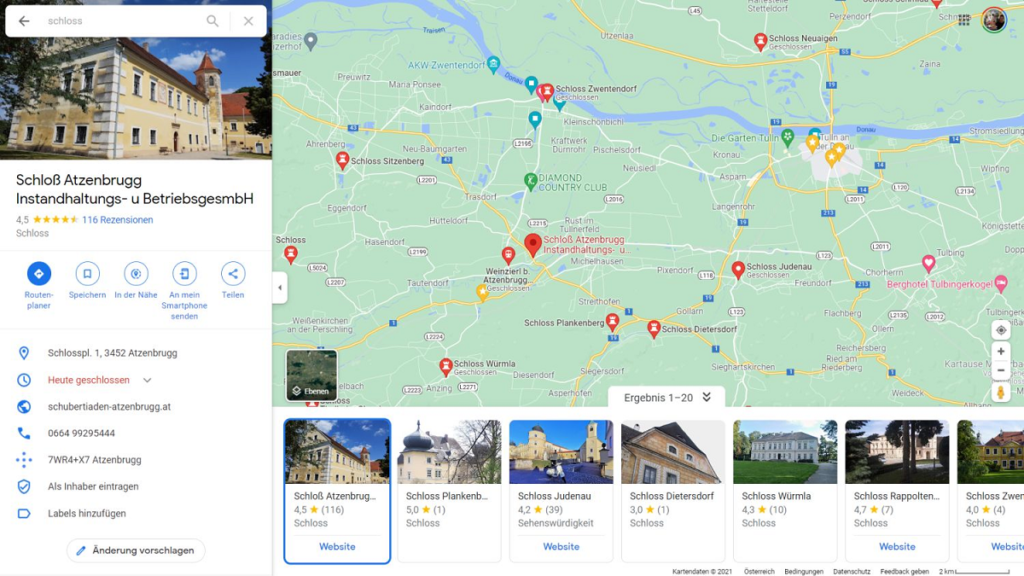Image resolution: width=1024 pixels, height=576 pixels.
Task: Click the In der Nähe nearby icon
Action: tap(136, 273)
